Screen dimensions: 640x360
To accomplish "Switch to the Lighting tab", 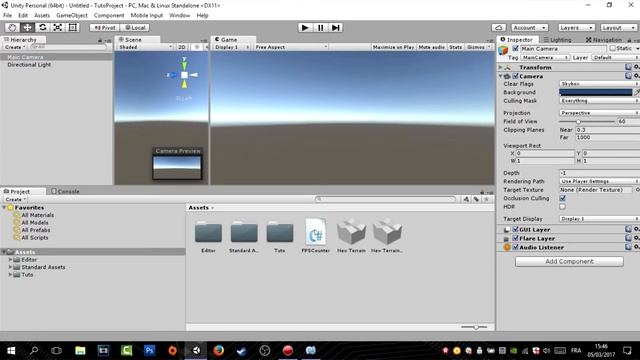I will (557, 40).
